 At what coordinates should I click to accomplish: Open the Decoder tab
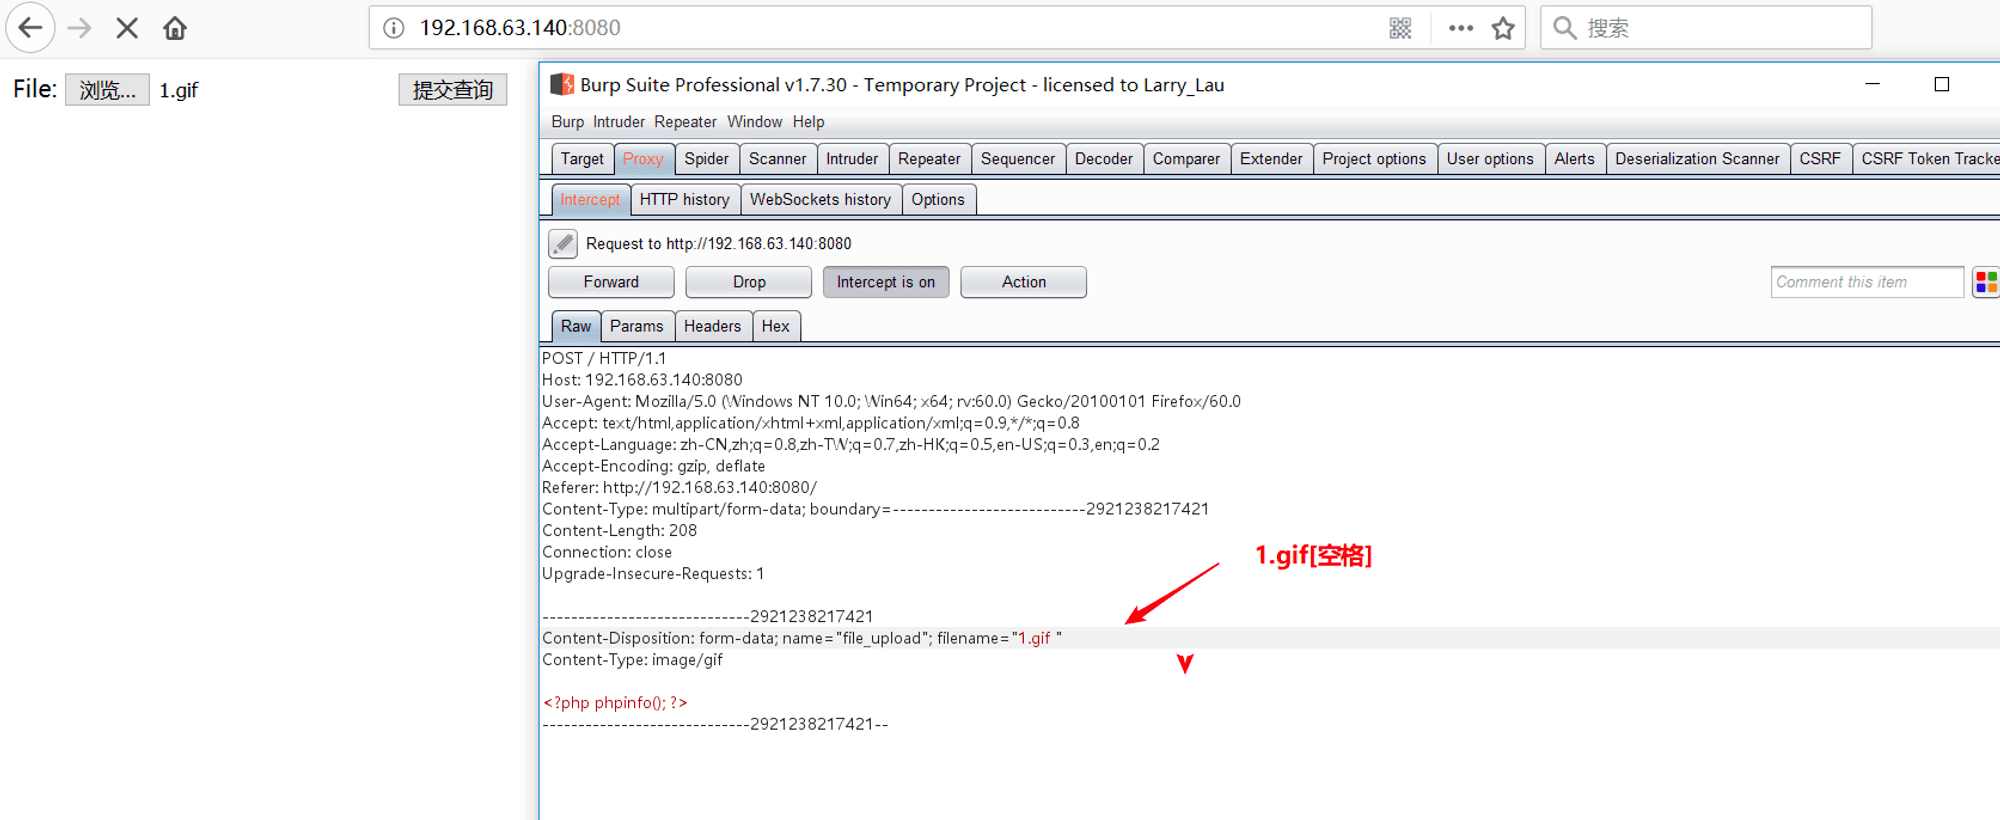pos(1104,159)
